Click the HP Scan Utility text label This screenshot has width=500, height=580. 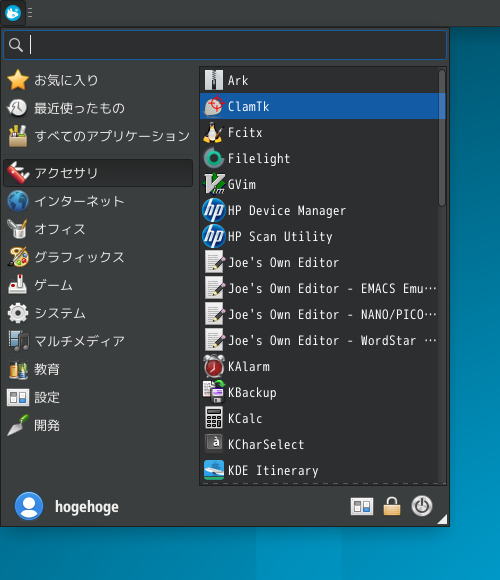[280, 236]
